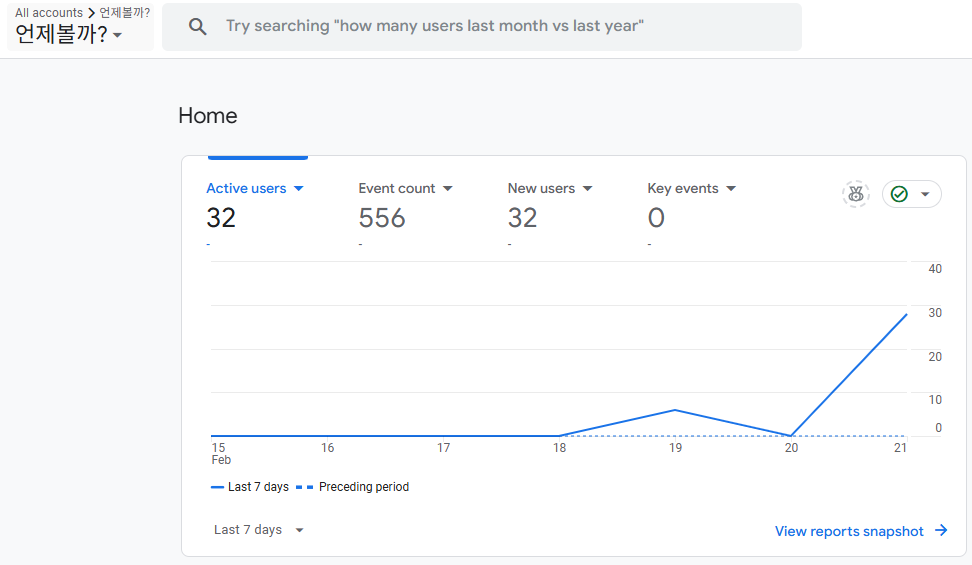Expand the Event count metric dropdown
972x565 pixels.
coord(448,189)
